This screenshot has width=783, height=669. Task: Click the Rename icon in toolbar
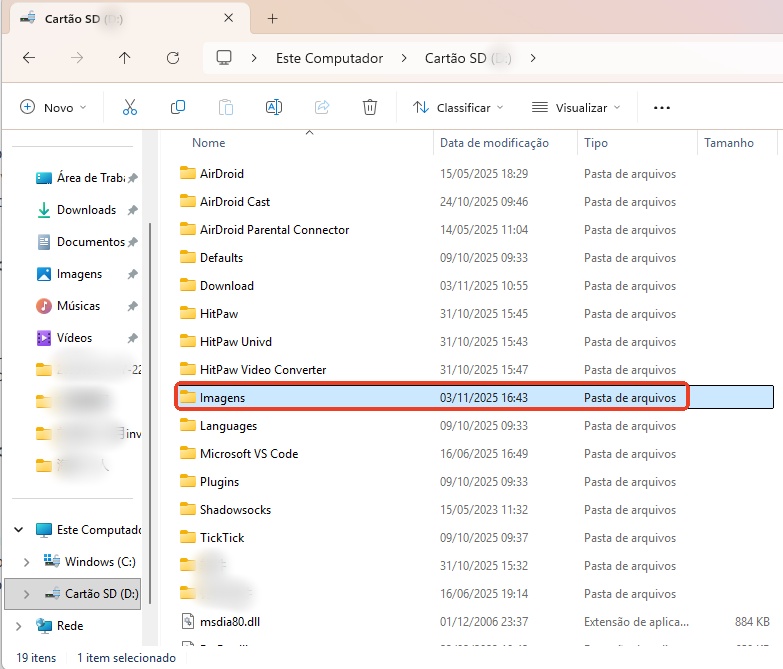[x=274, y=107]
